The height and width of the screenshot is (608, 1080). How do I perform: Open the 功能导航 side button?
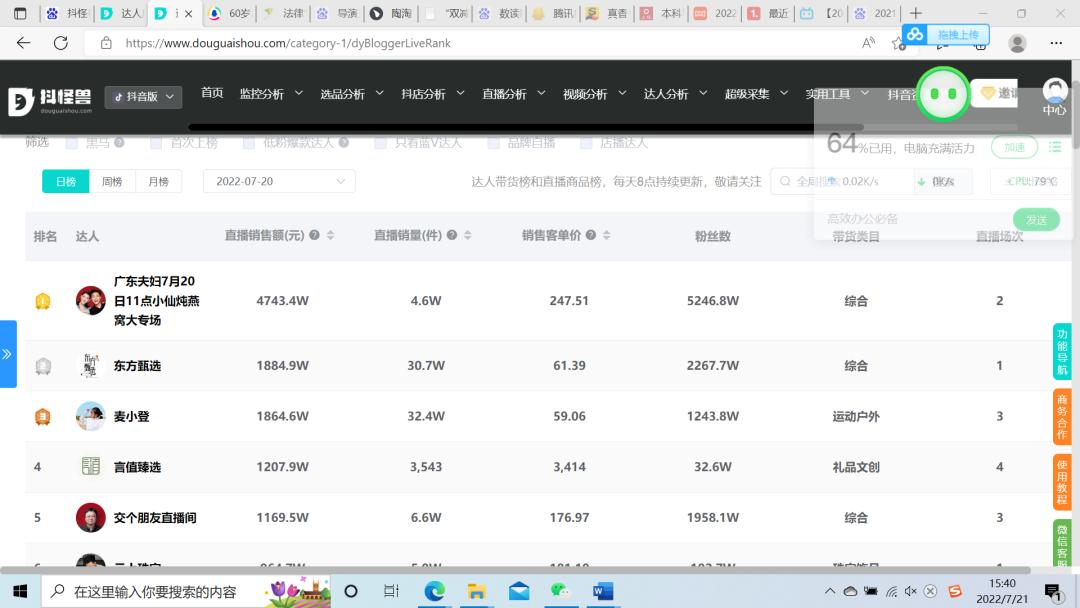(1062, 352)
